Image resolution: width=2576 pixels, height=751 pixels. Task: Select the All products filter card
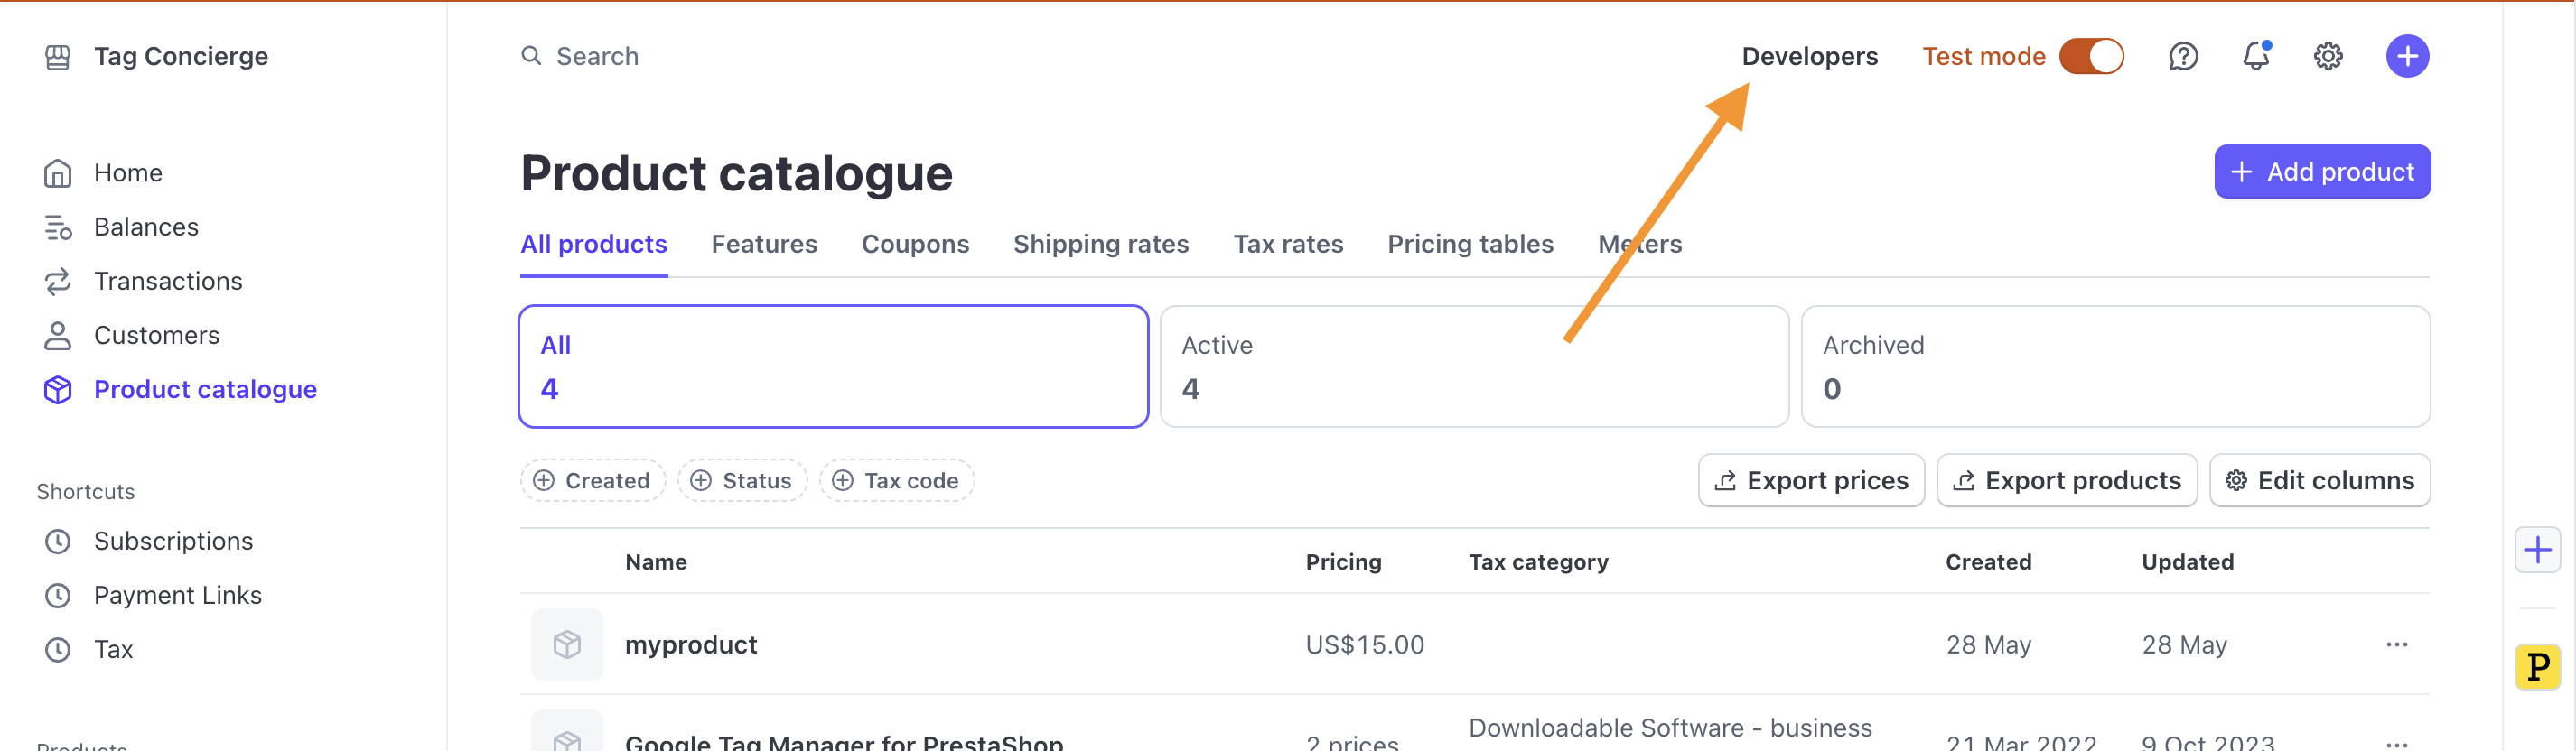point(833,366)
